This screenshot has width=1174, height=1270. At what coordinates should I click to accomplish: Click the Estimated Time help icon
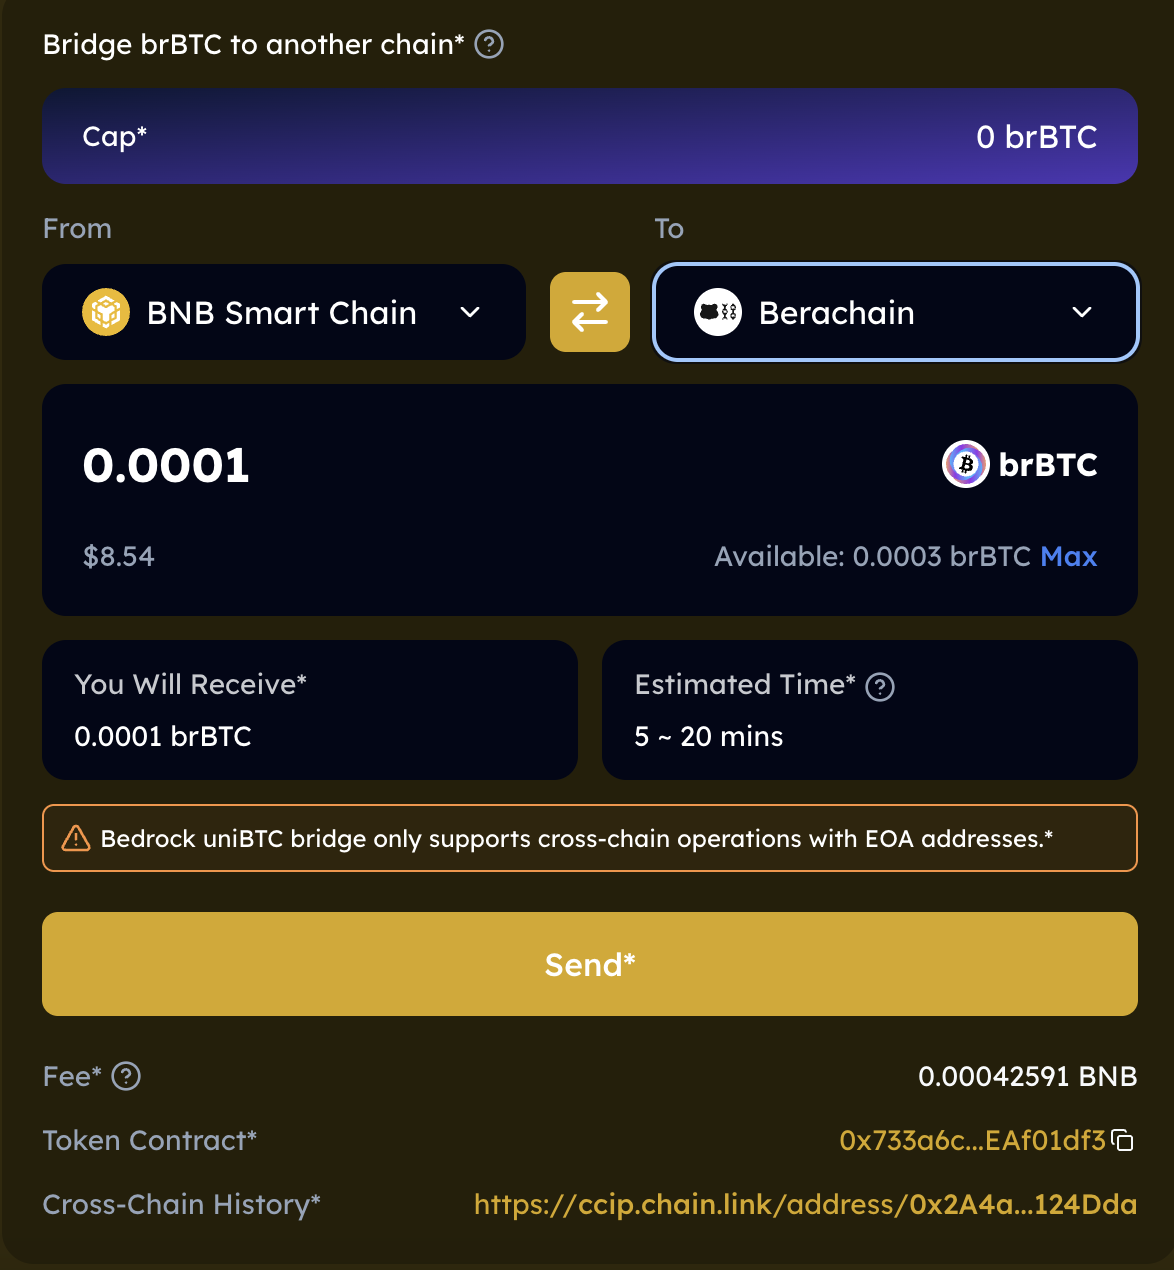point(880,687)
